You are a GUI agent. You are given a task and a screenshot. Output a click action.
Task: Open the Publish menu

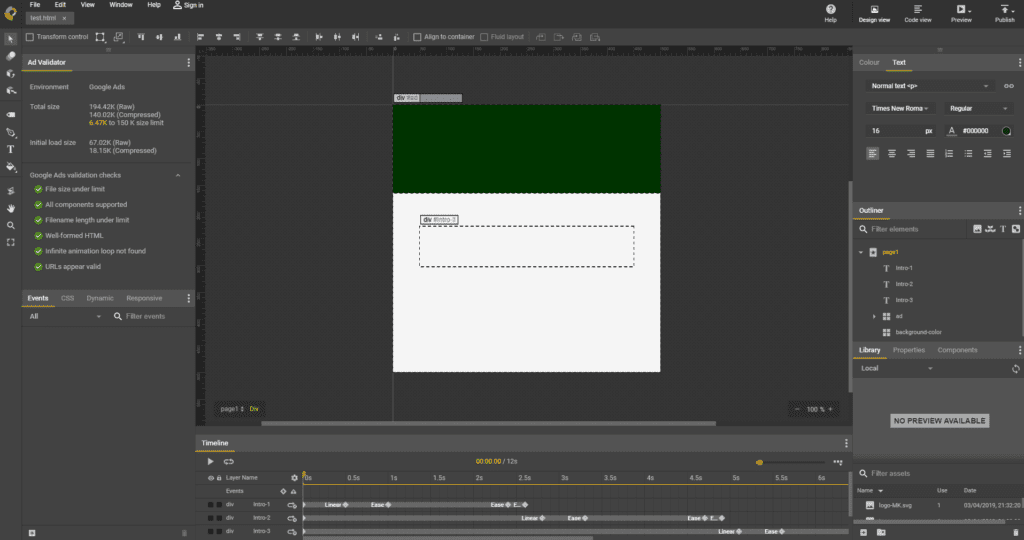click(1004, 12)
